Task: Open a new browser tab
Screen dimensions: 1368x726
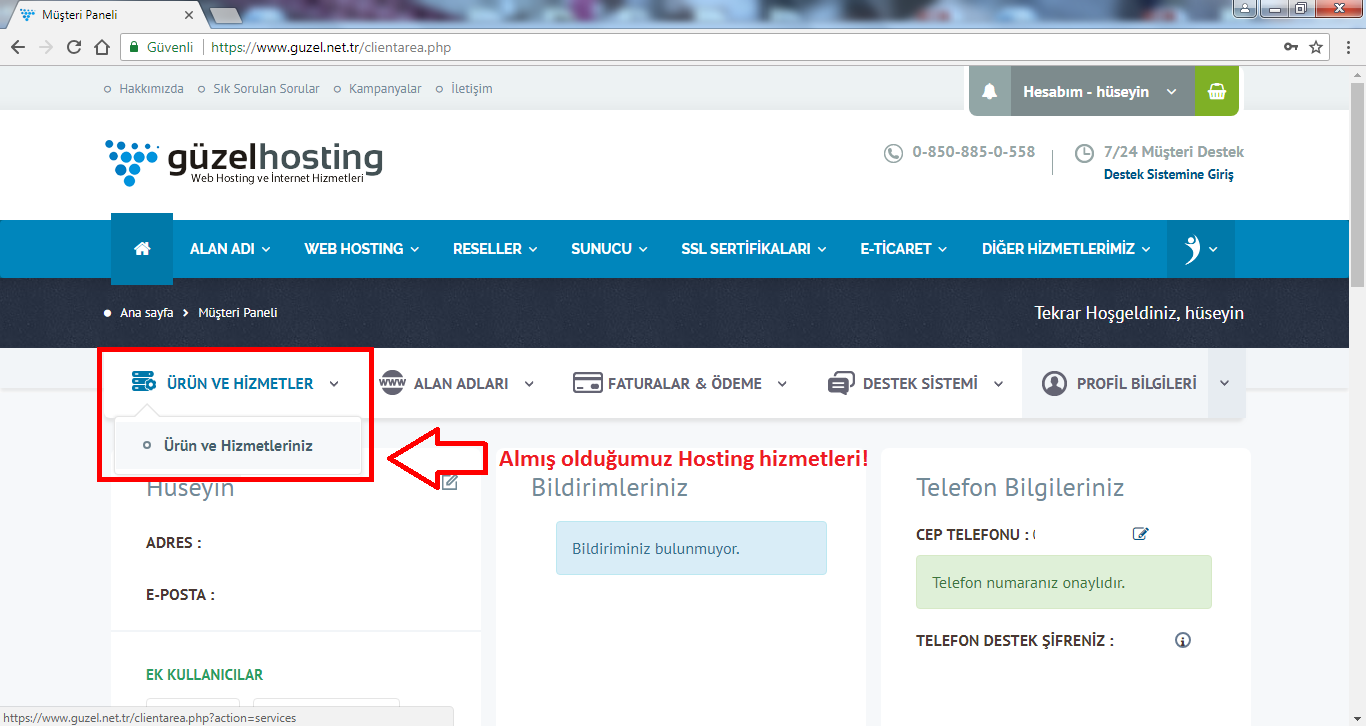Action: pyautogui.click(x=224, y=16)
